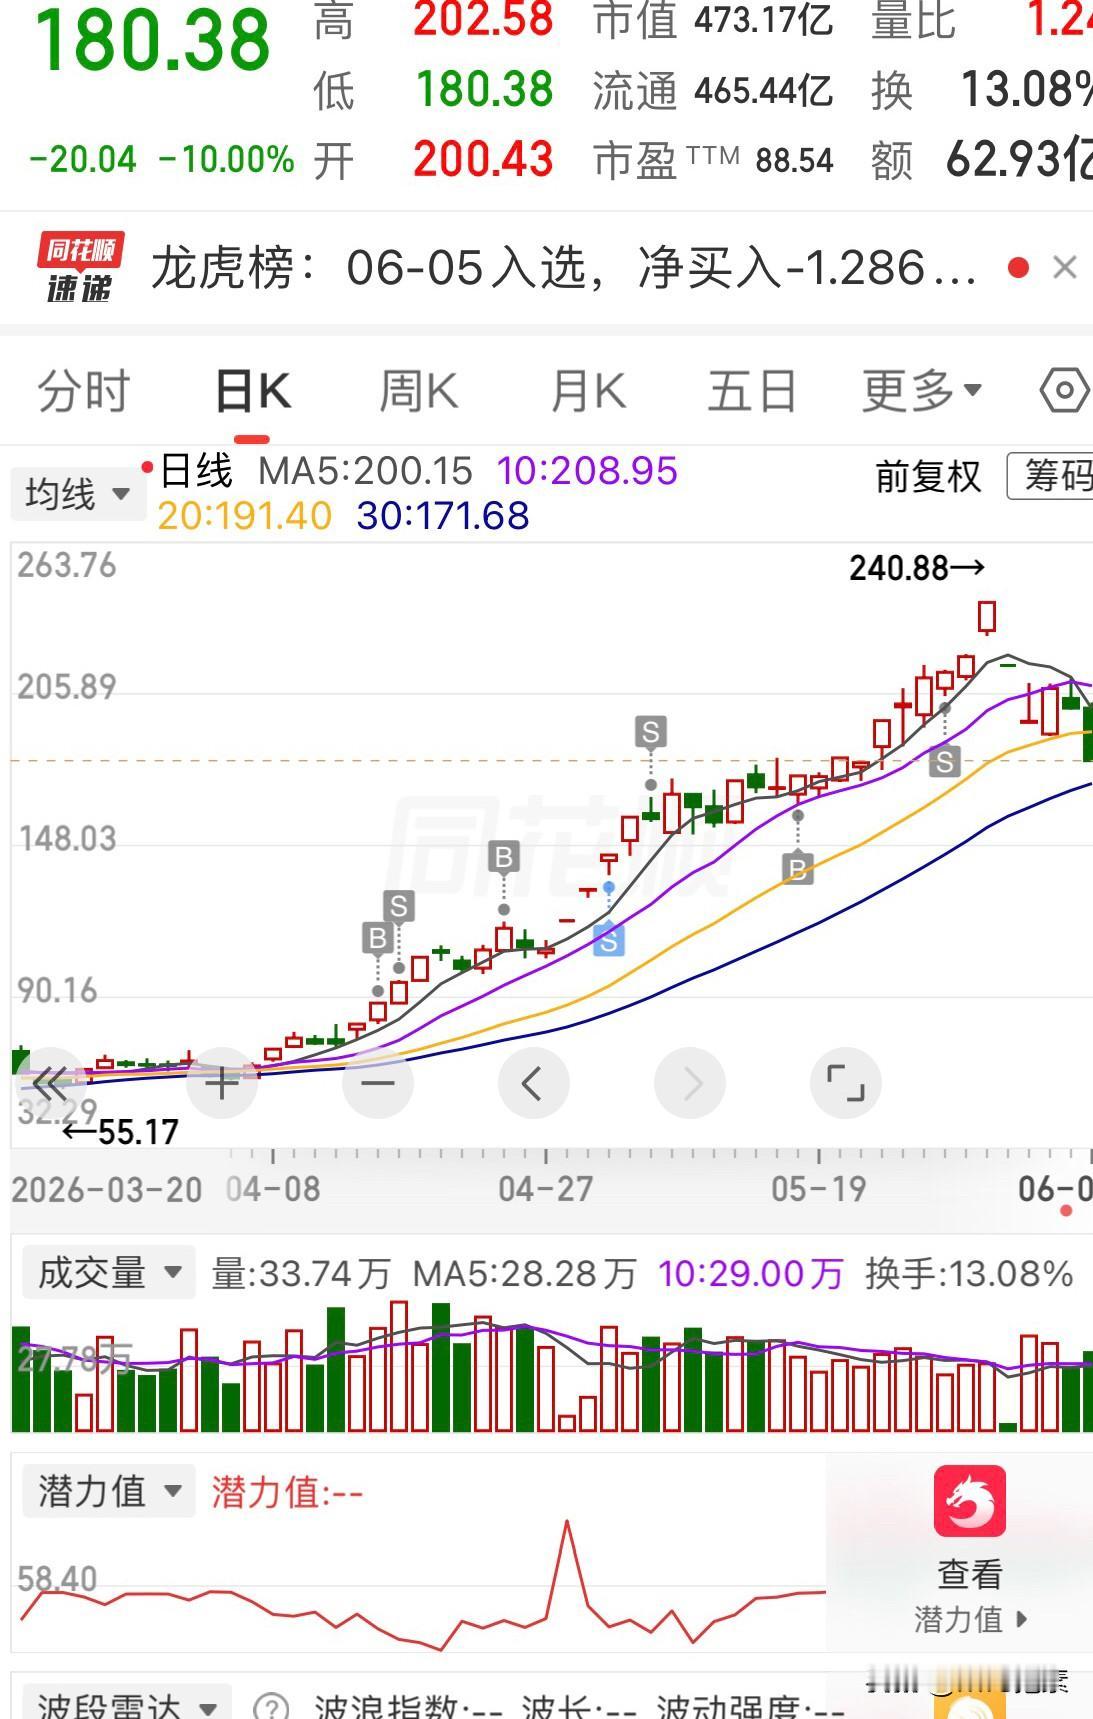Switch to 分时 tab

(x=84, y=390)
